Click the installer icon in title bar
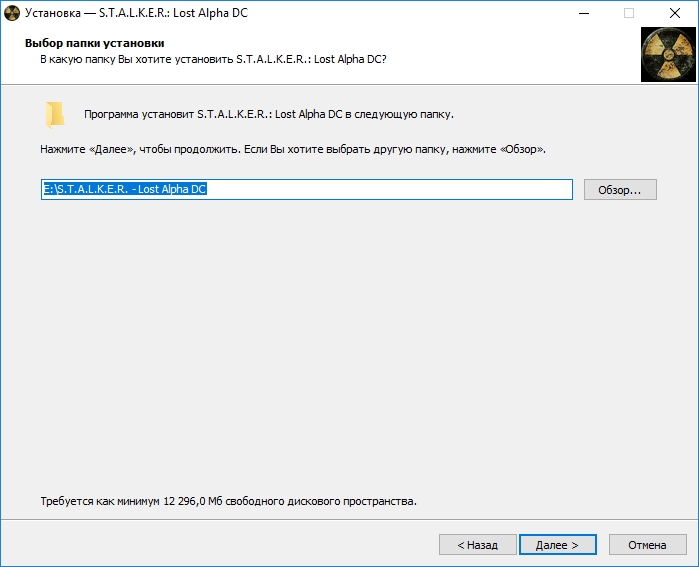 (x=12, y=13)
